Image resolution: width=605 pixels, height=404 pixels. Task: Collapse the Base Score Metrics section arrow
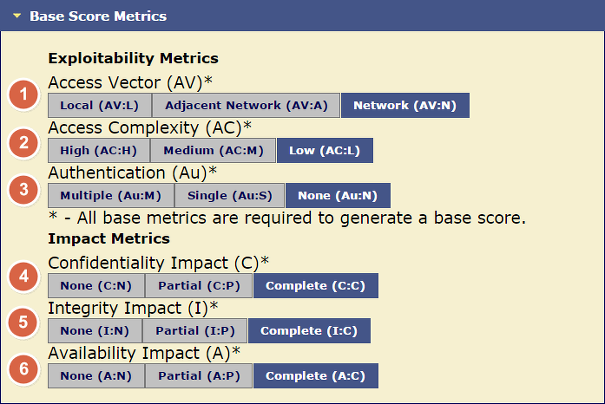point(17,16)
